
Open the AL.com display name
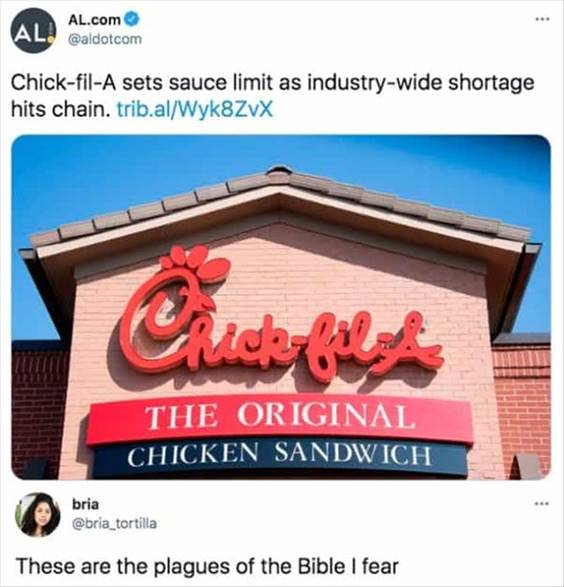click(94, 19)
